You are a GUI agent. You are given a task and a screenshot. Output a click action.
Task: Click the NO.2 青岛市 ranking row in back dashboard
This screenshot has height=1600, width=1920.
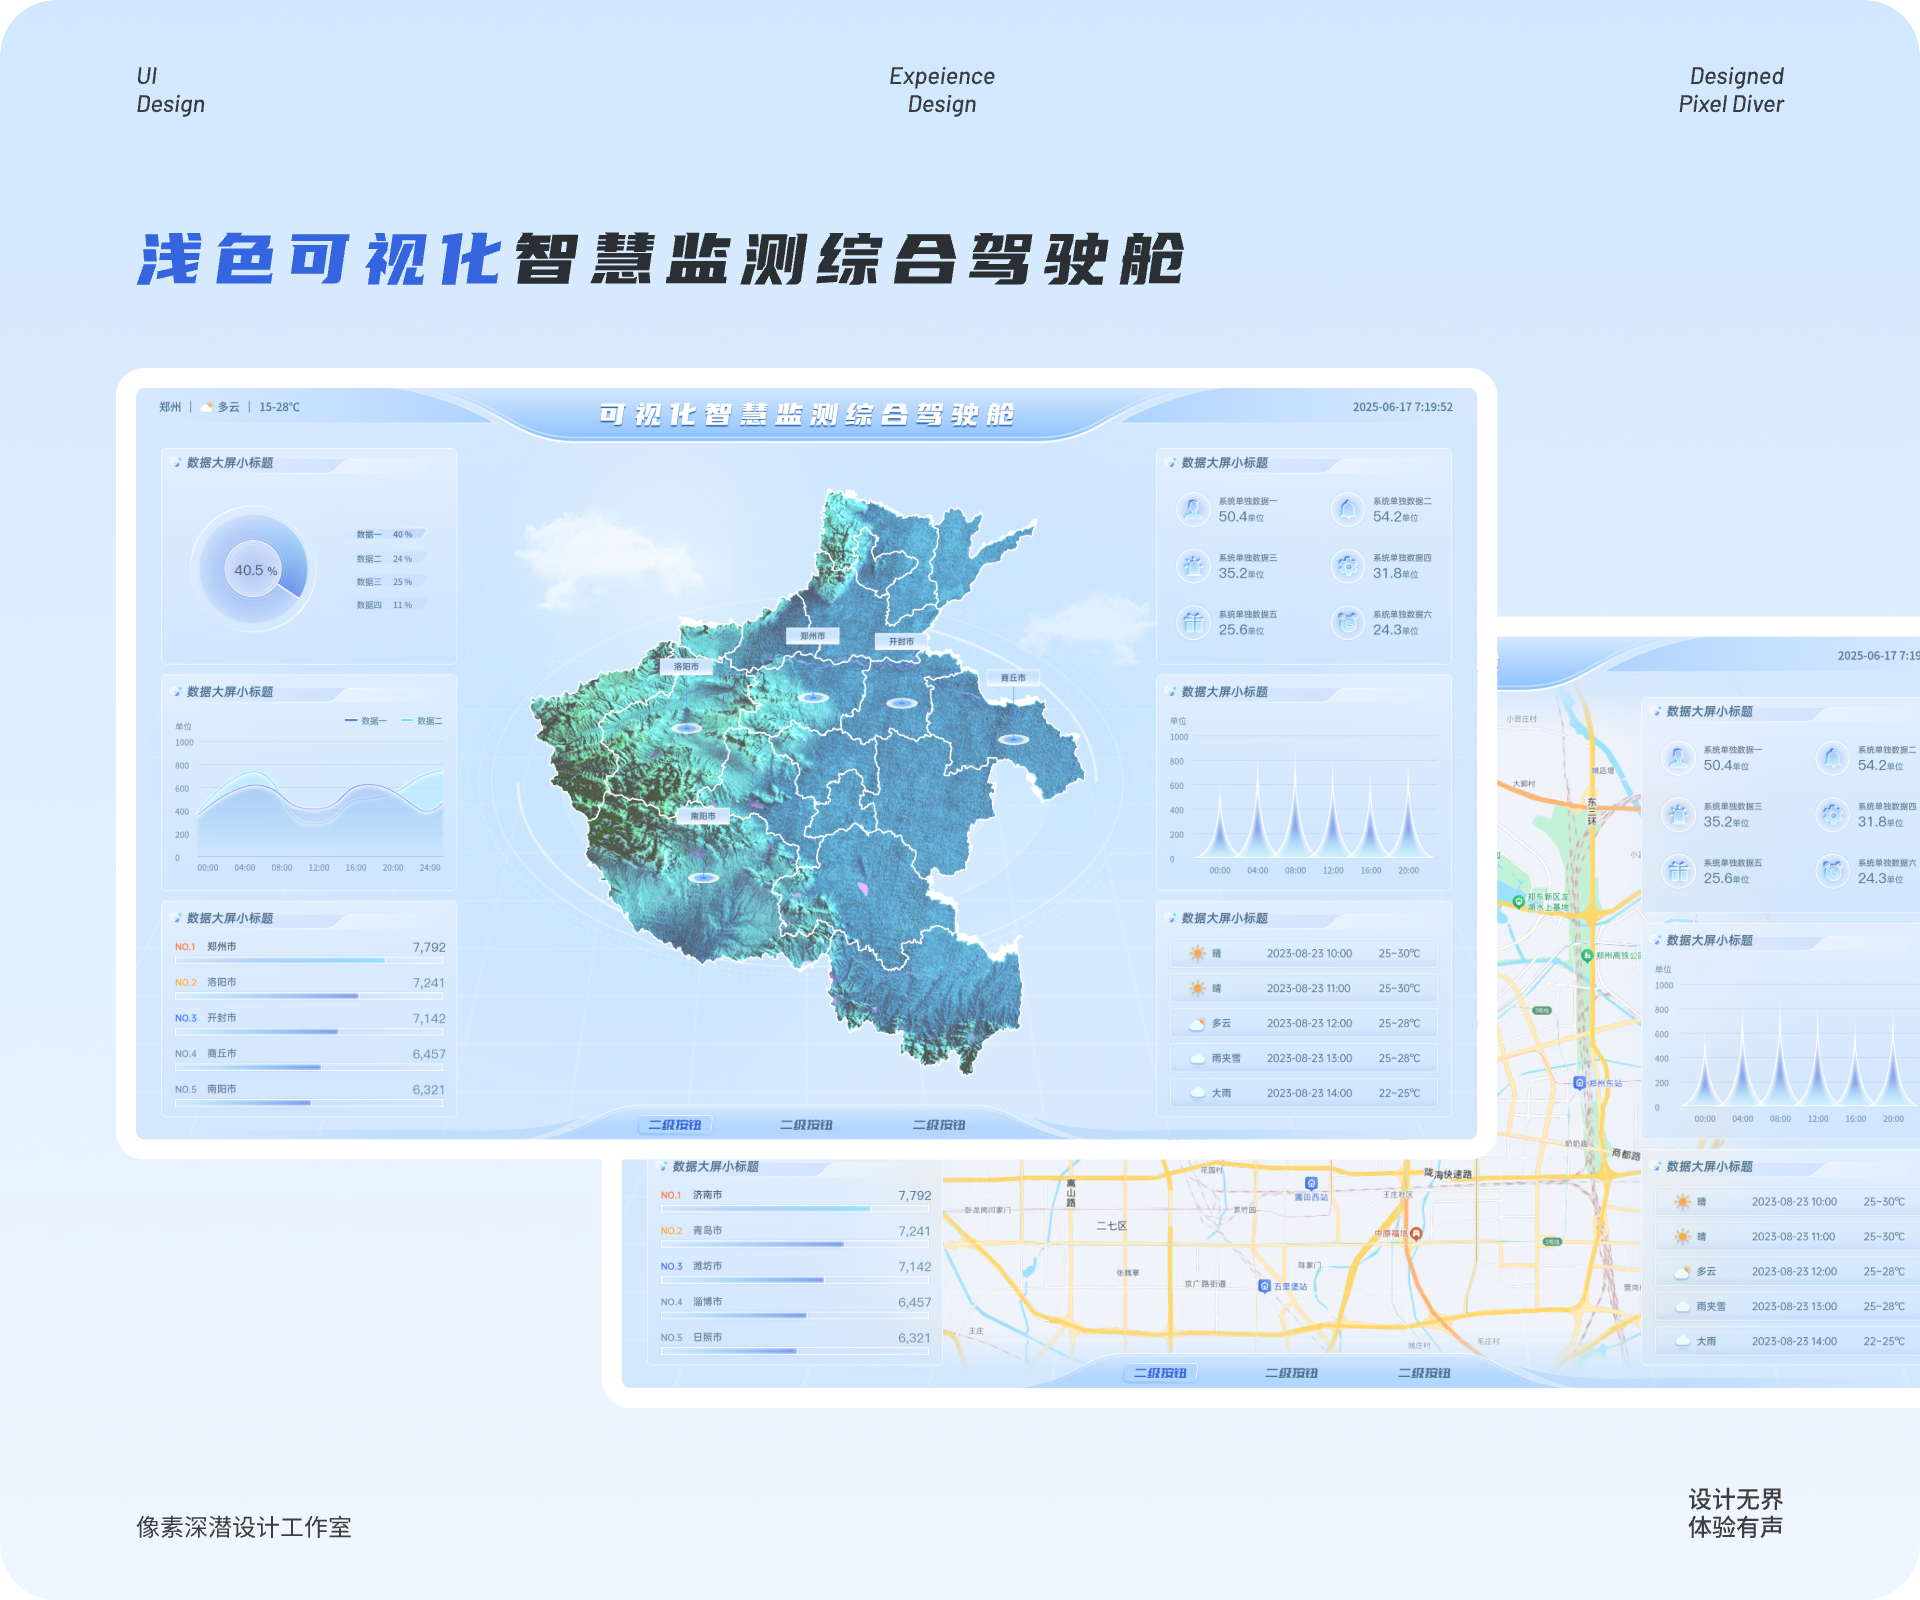[795, 1236]
